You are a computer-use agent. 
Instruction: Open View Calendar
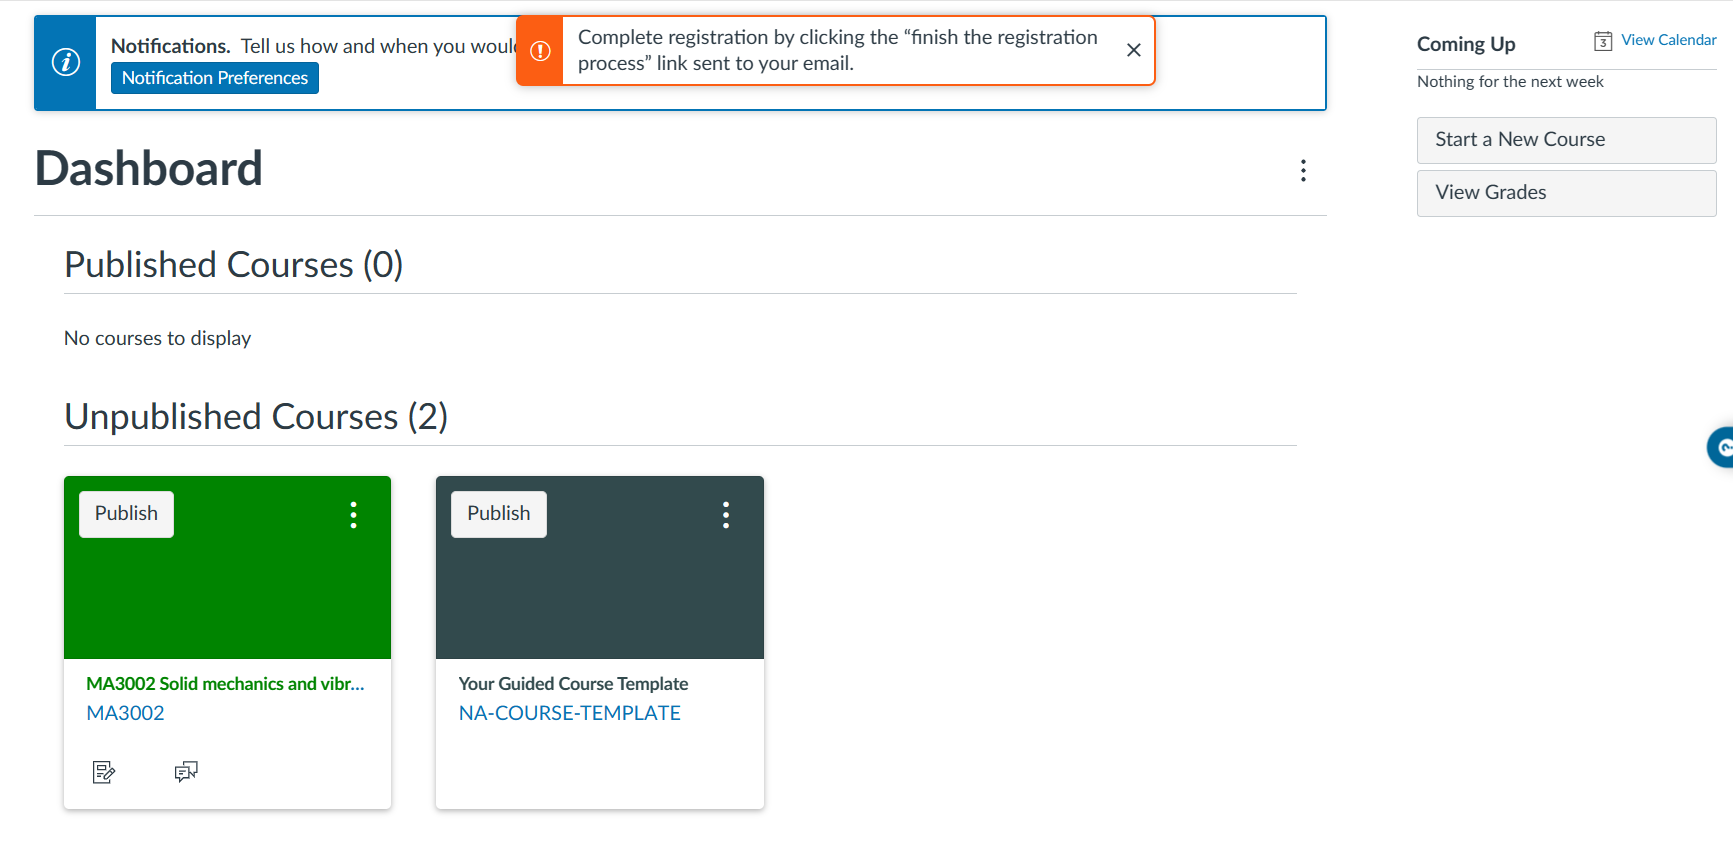(1666, 40)
